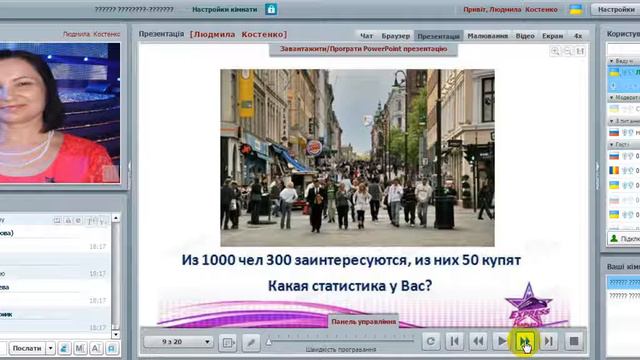Screen dimensions: 640x360
Task: Select the Romanian flag guest in users list
Action: [624, 171]
